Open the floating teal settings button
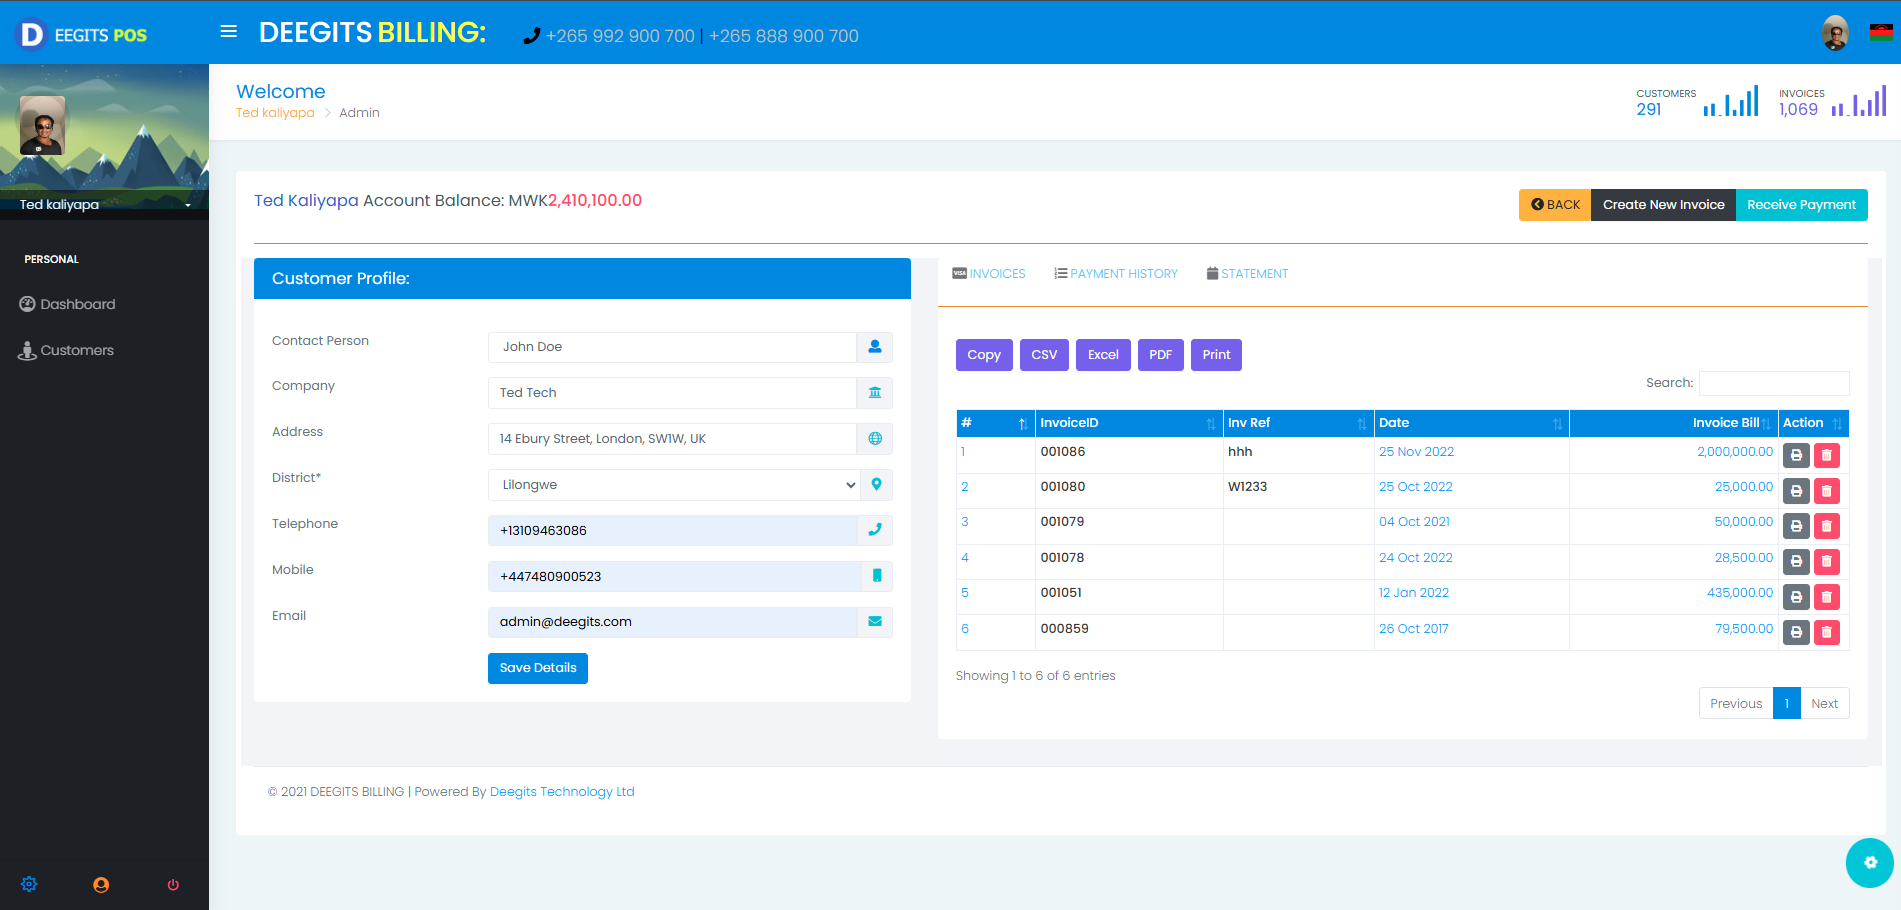The height and width of the screenshot is (910, 1901). [x=1869, y=862]
